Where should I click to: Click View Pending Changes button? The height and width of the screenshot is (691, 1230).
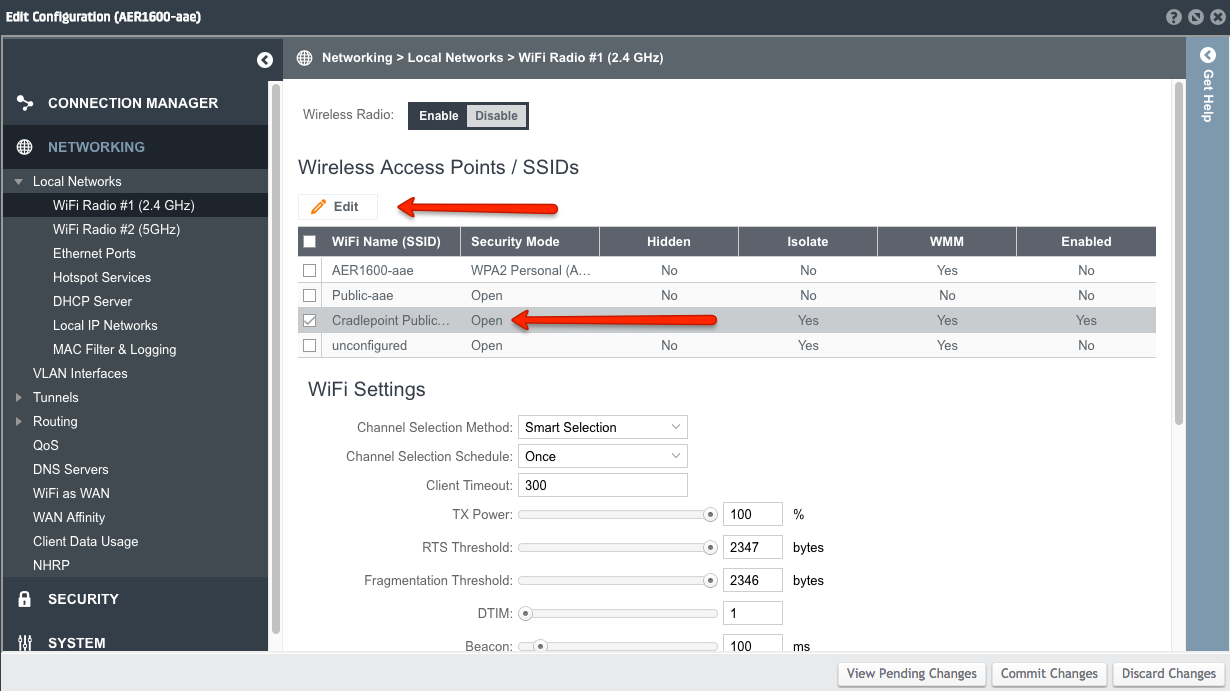(x=911, y=673)
